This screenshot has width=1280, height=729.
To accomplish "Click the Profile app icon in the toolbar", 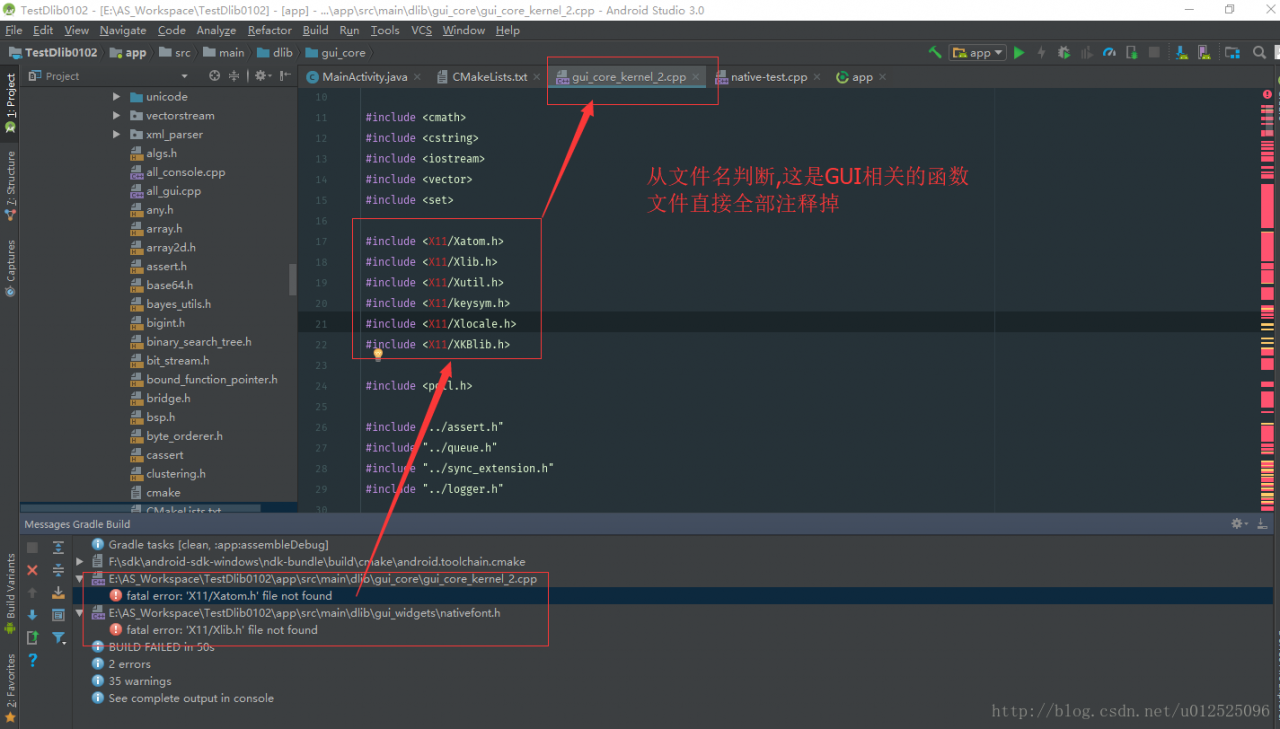I will tap(1086, 53).
